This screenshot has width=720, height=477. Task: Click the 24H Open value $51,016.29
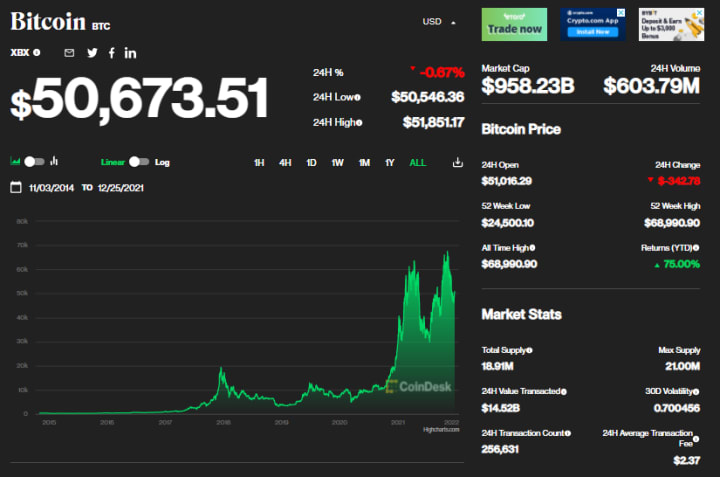click(506, 181)
